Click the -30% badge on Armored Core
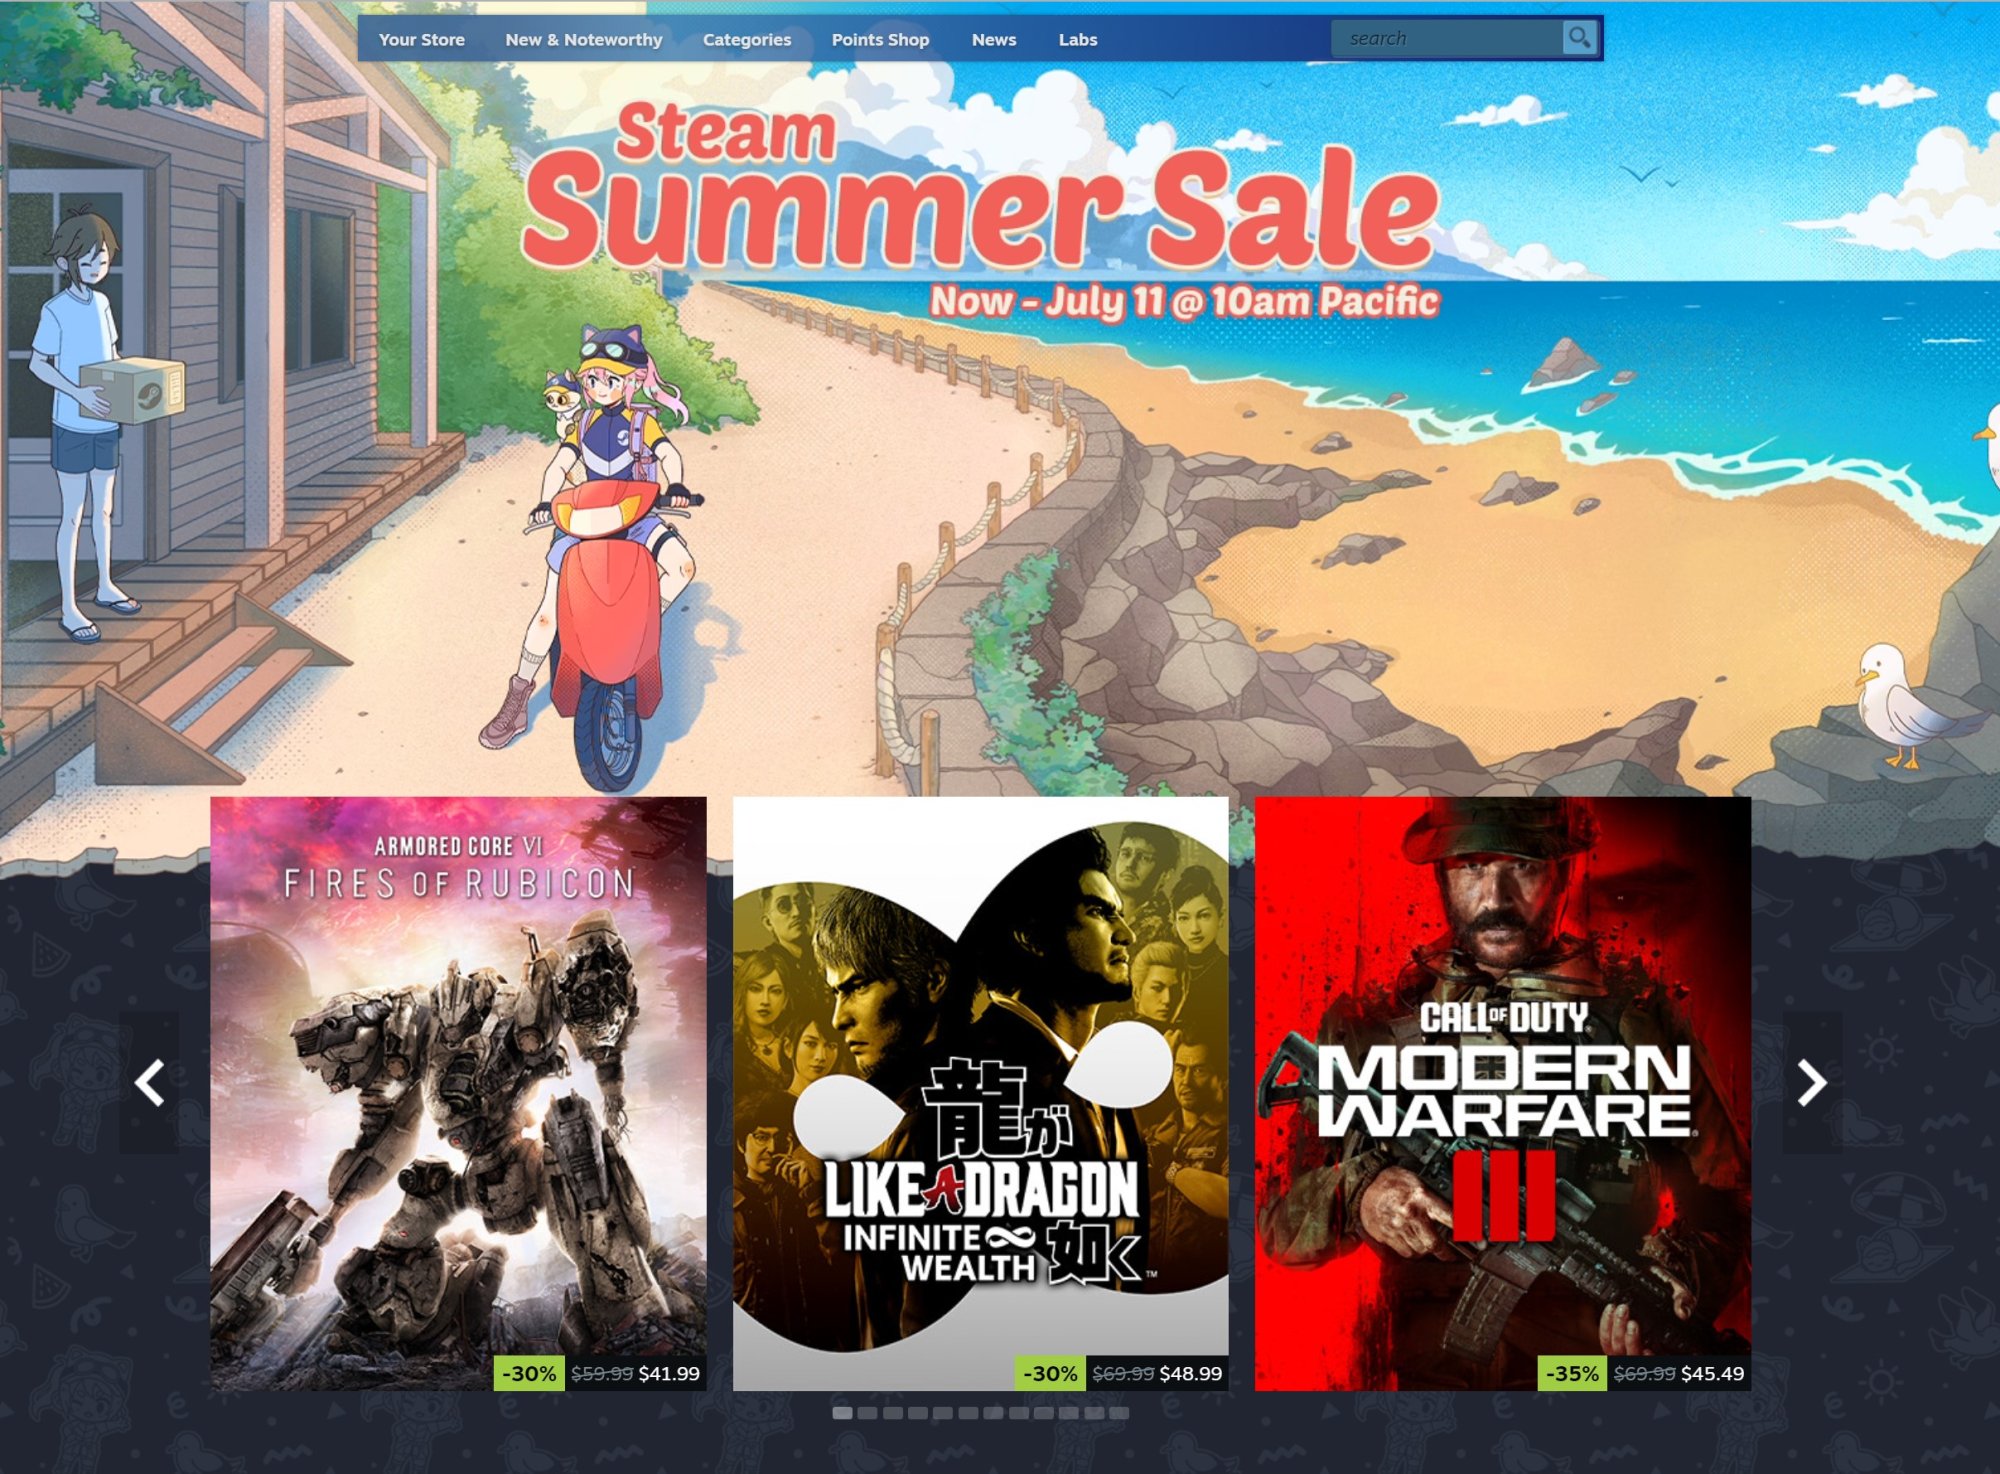This screenshot has width=2000, height=1474. point(529,1373)
